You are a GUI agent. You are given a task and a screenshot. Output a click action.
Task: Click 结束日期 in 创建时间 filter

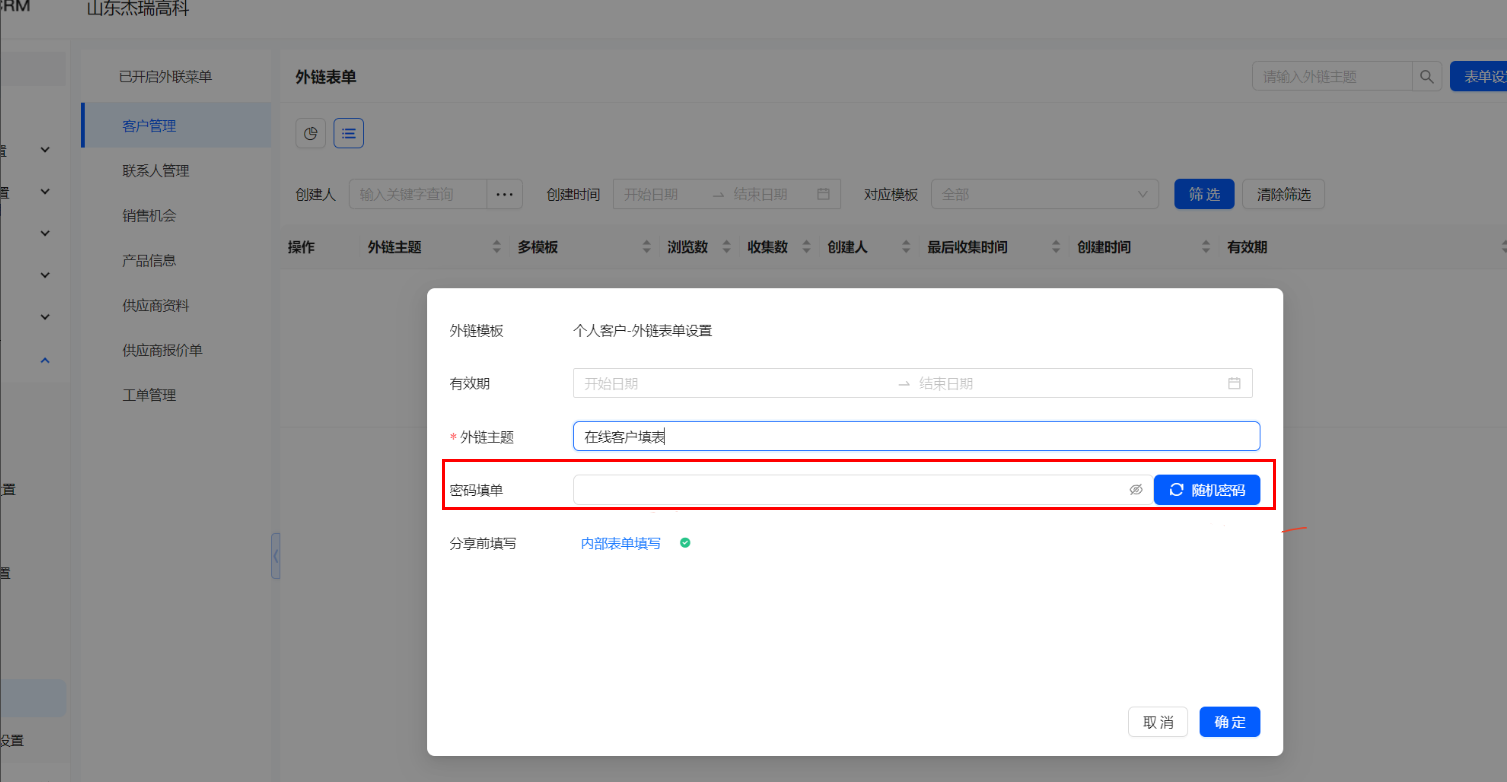click(770, 194)
